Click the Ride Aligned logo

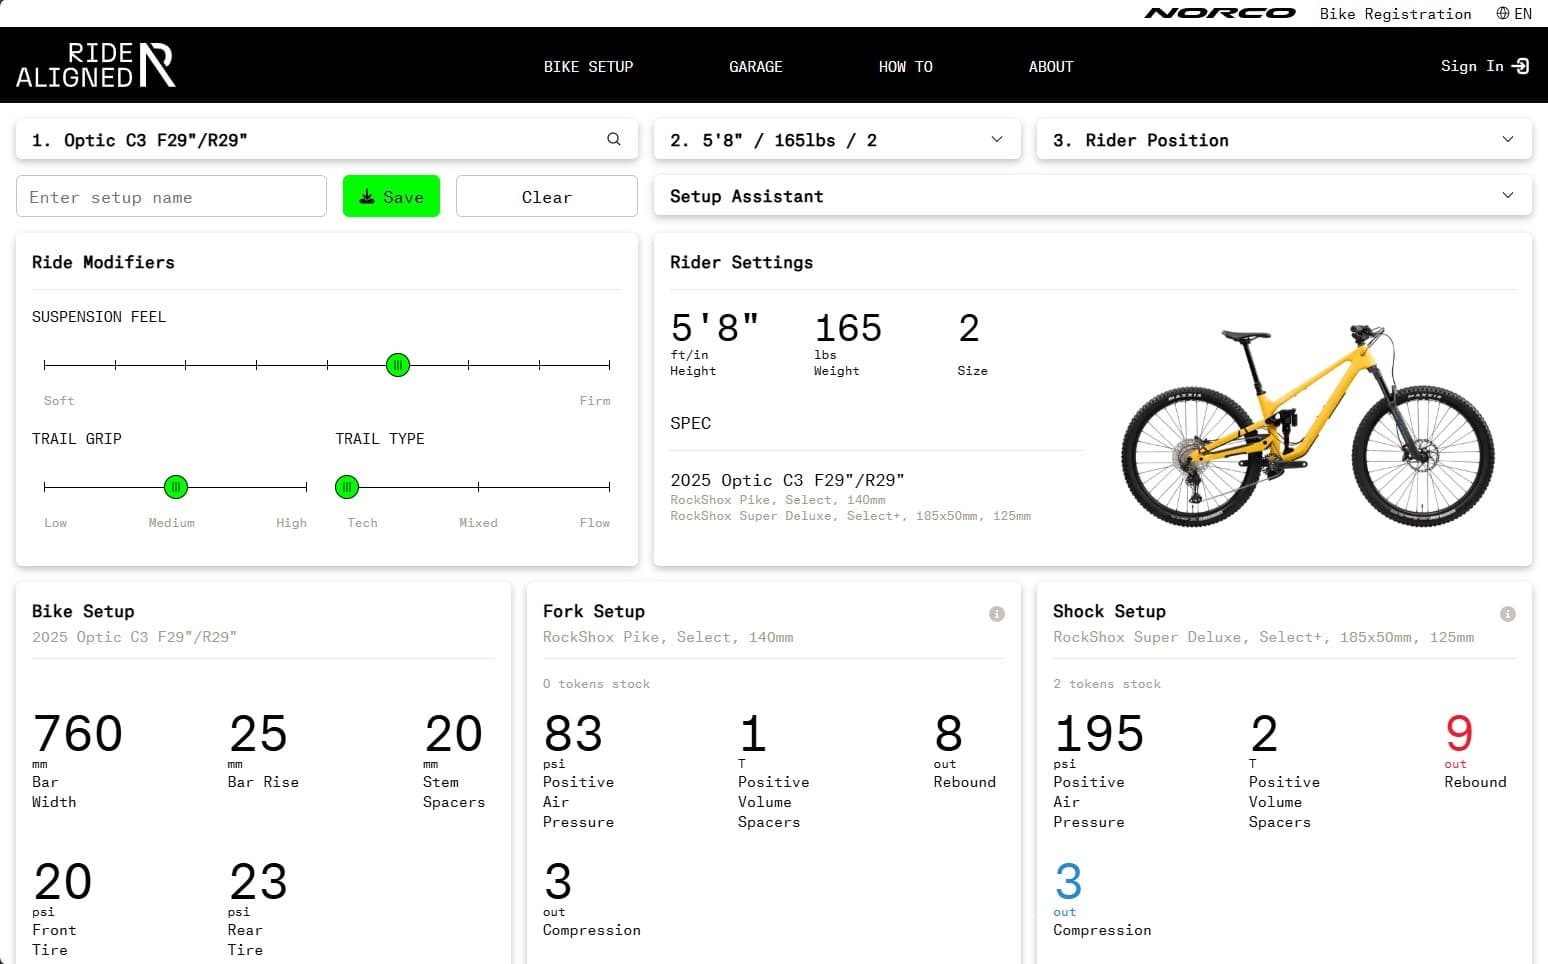tap(96, 65)
